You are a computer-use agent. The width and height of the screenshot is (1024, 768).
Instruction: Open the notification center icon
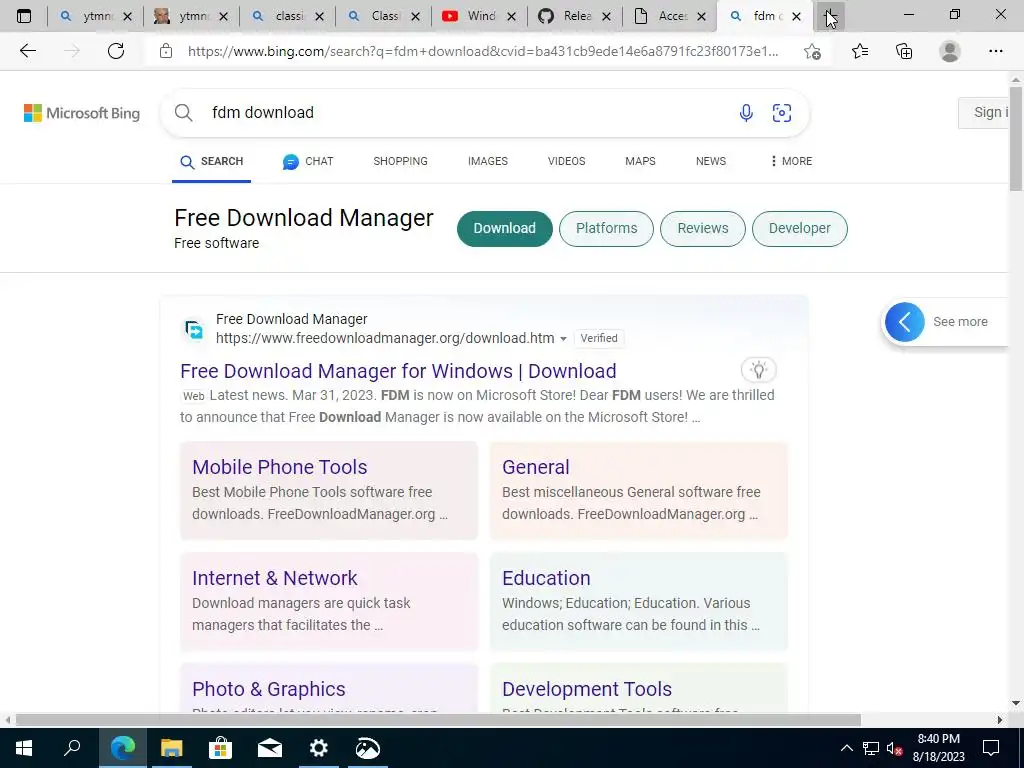click(x=991, y=748)
